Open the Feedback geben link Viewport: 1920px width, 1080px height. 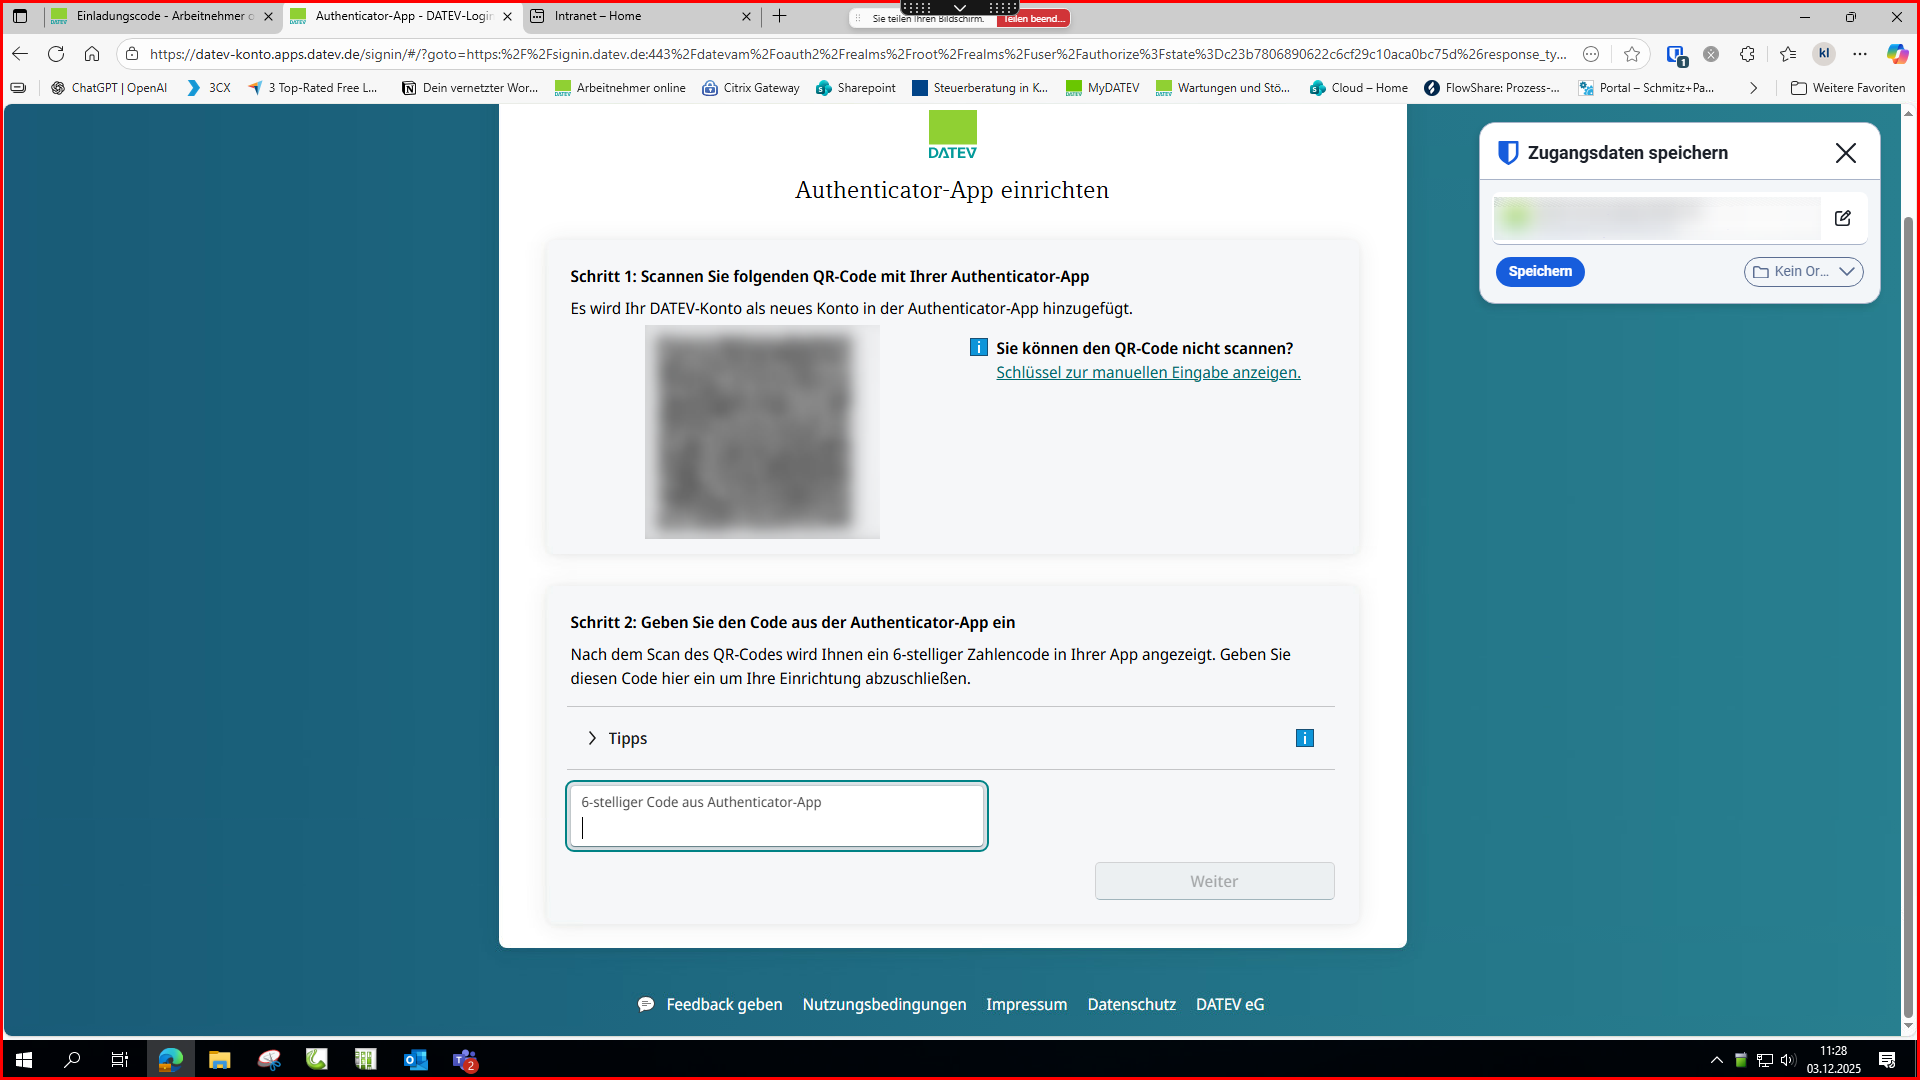tap(724, 1004)
